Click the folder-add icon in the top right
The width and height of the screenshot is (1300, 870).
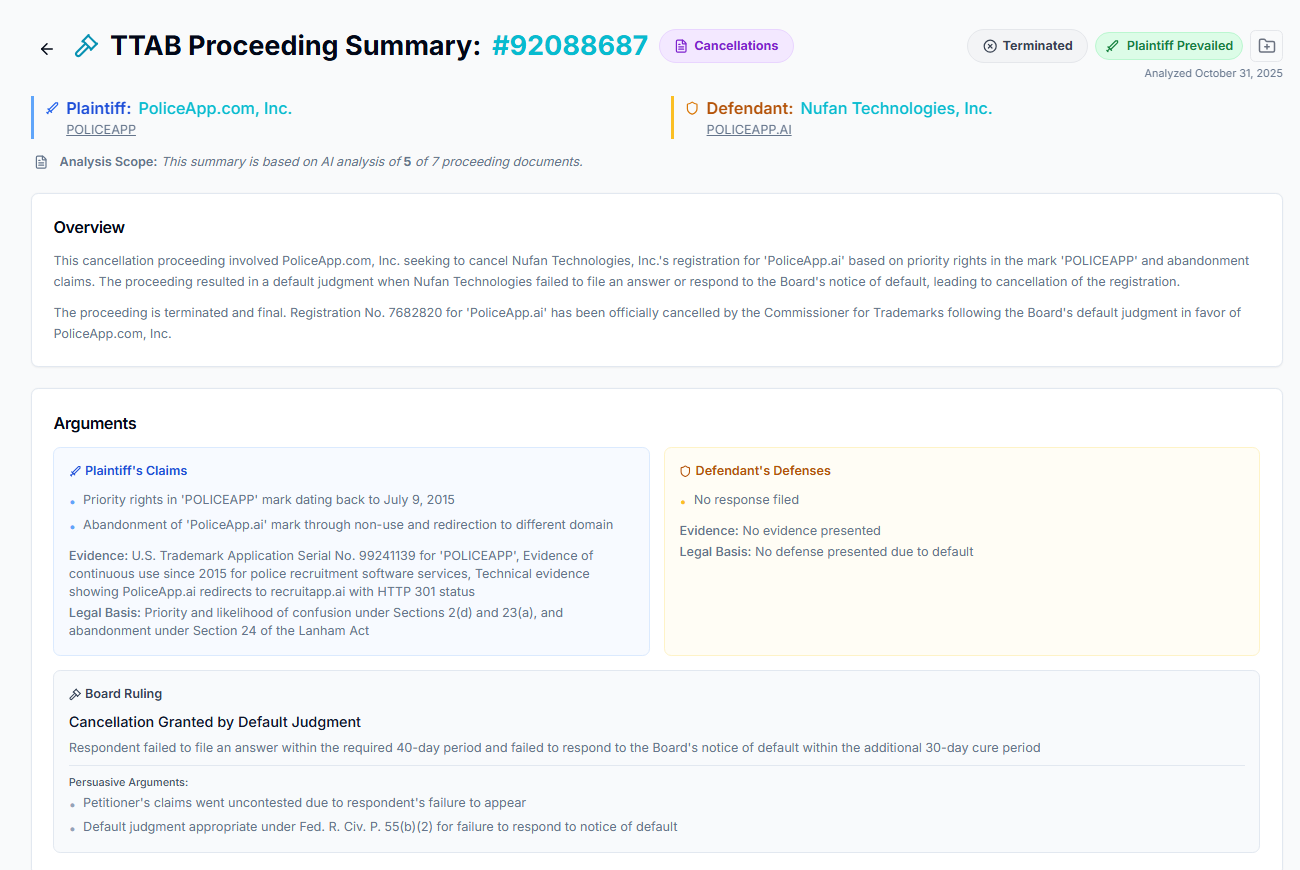pos(1266,45)
